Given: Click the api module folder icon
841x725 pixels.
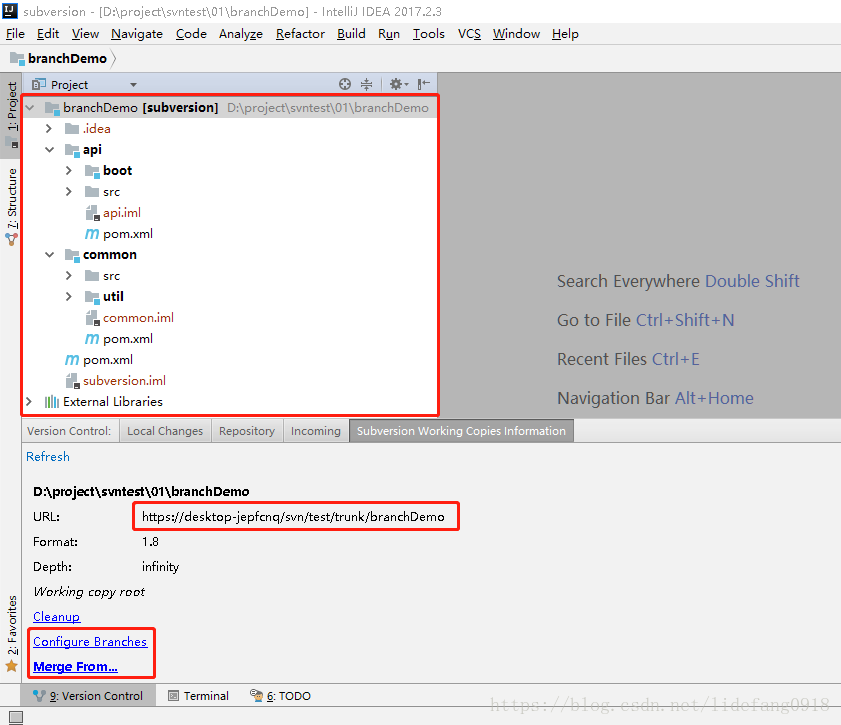Looking at the screenshot, I should [72, 150].
